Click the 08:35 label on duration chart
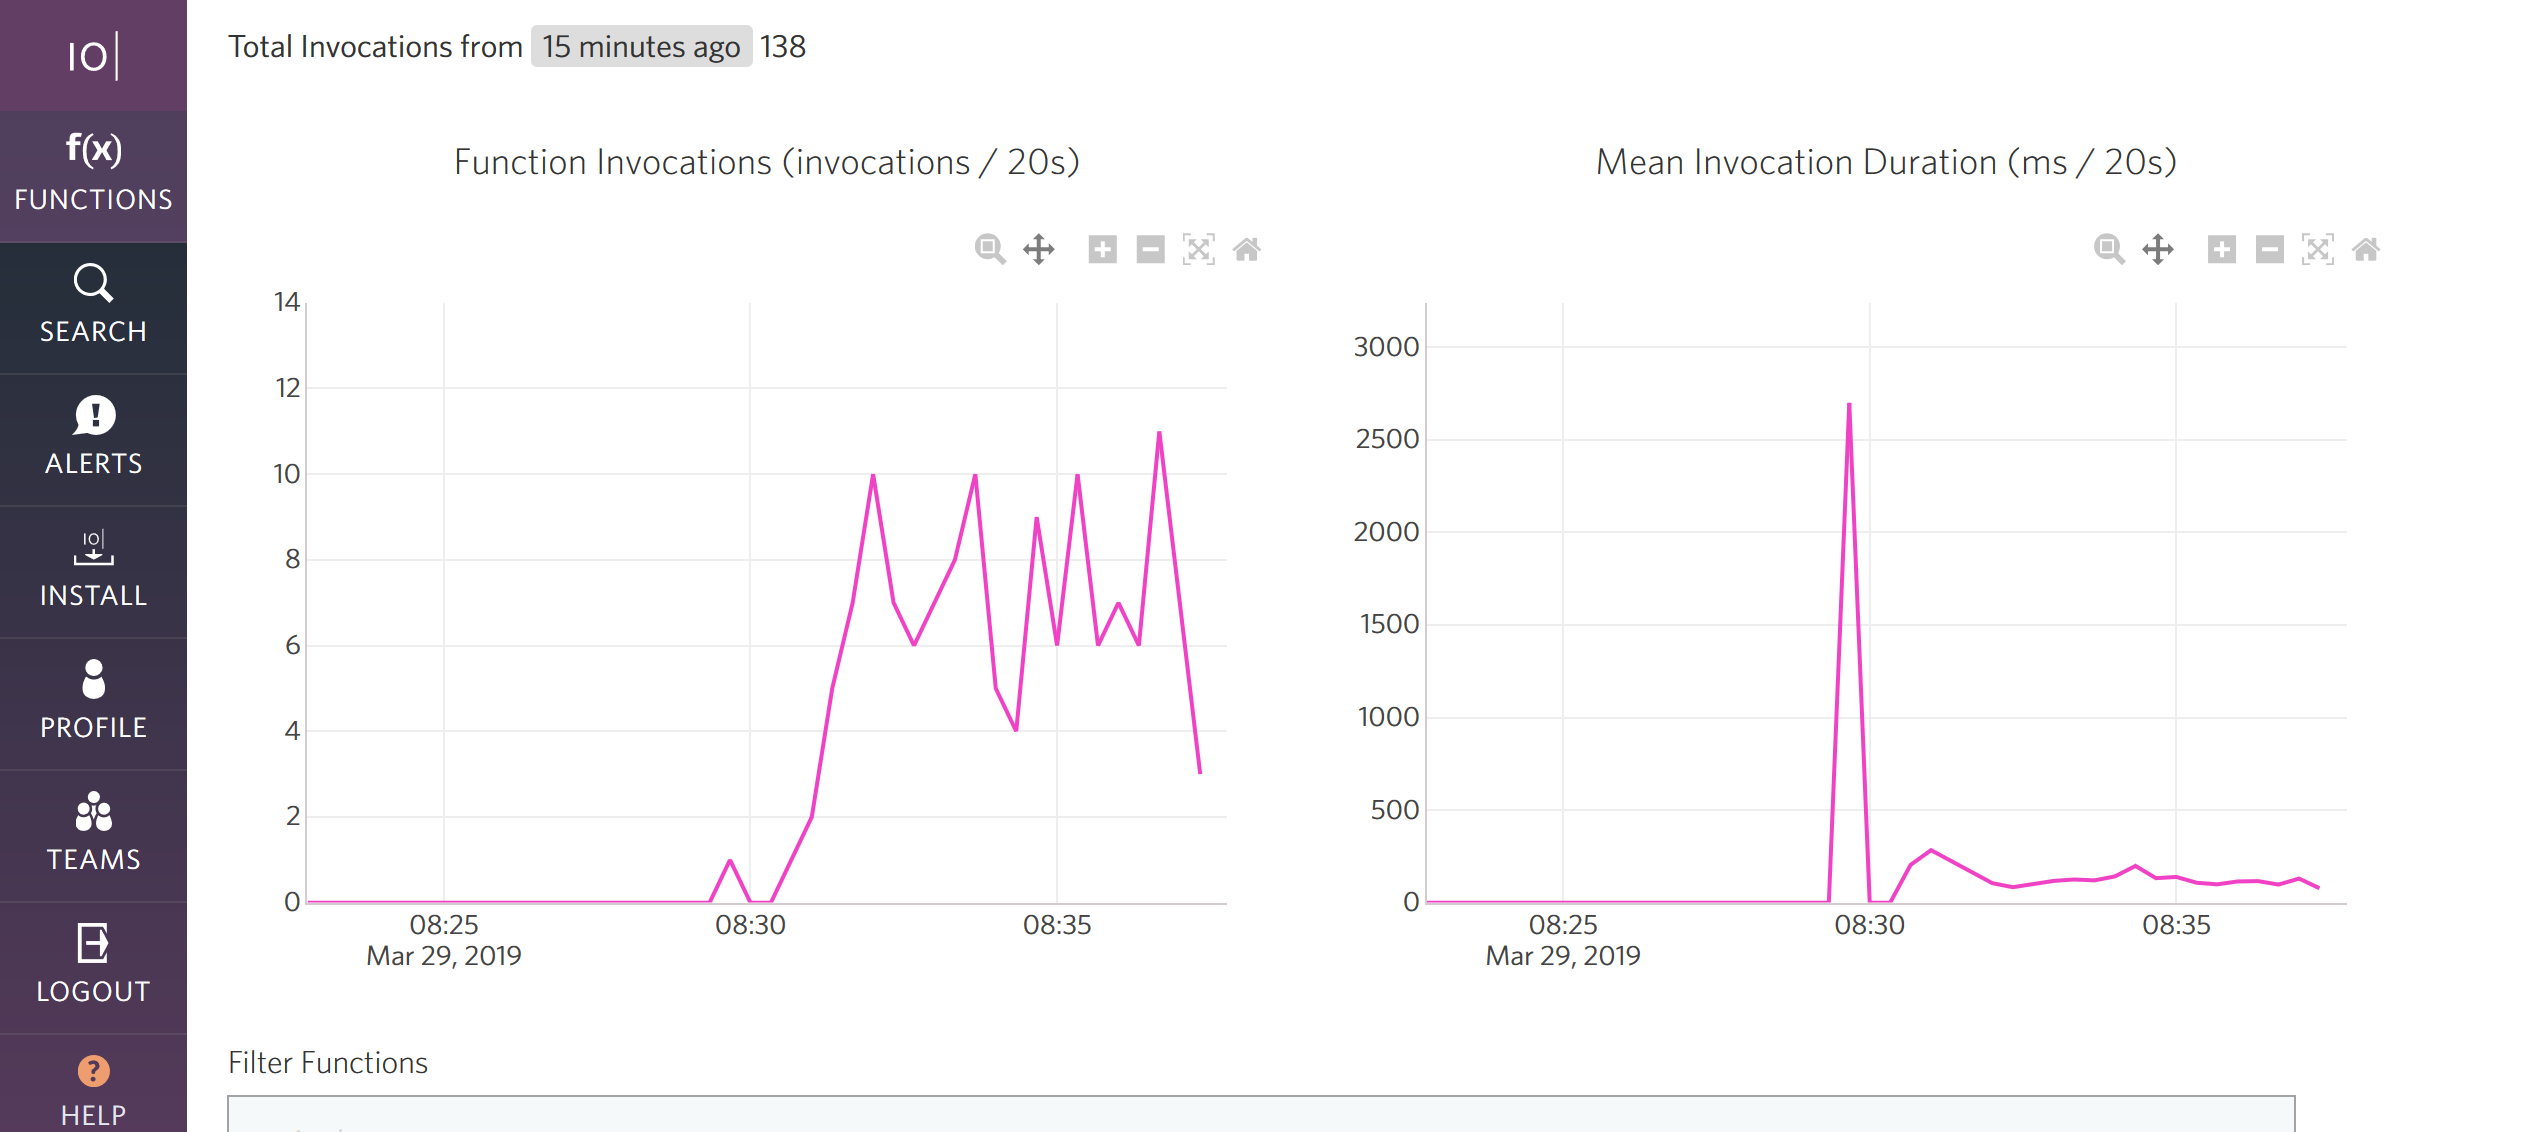 [x=2176, y=925]
